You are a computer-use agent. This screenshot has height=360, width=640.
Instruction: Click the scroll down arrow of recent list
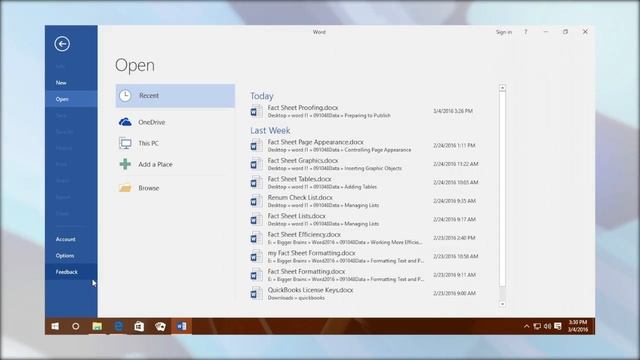[502, 304]
